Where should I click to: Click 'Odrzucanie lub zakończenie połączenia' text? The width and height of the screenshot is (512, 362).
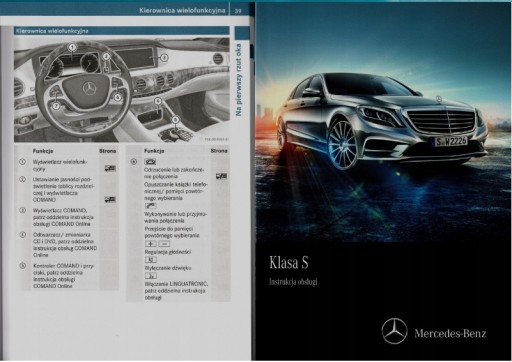tap(174, 173)
